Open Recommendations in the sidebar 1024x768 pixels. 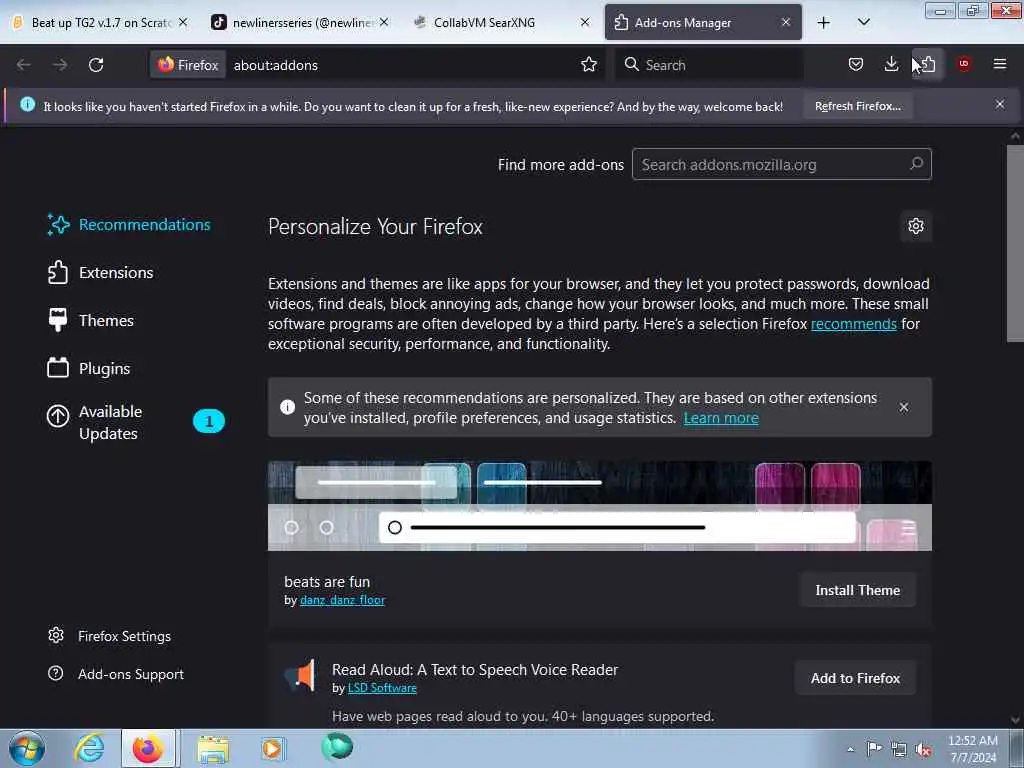coord(129,225)
